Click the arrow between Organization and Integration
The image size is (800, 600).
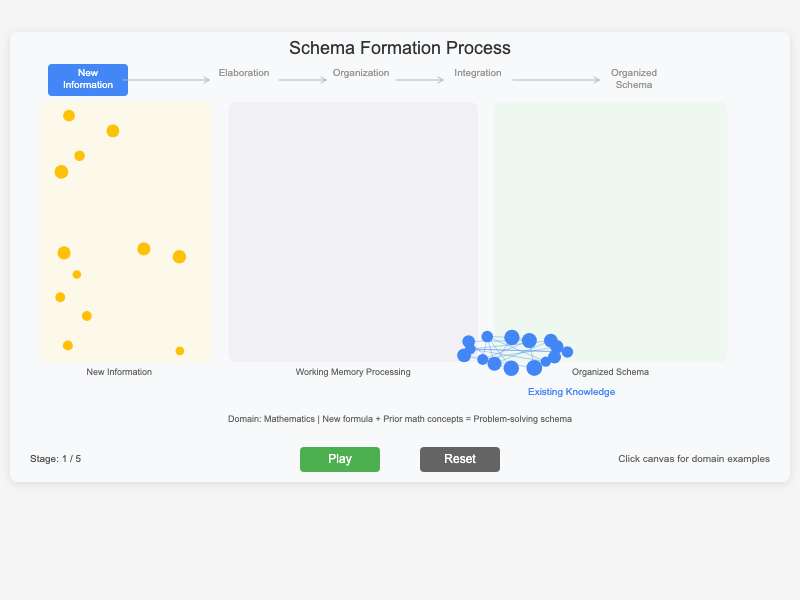click(418, 78)
